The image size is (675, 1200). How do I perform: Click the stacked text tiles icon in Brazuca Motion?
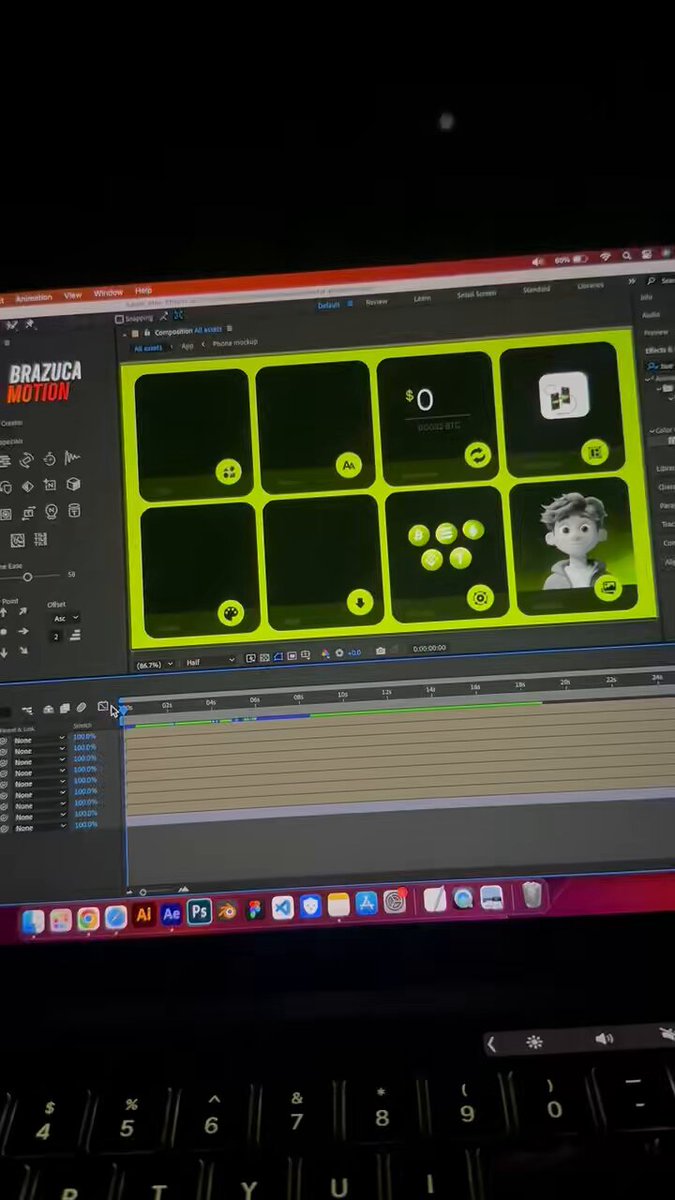click(x=41, y=540)
